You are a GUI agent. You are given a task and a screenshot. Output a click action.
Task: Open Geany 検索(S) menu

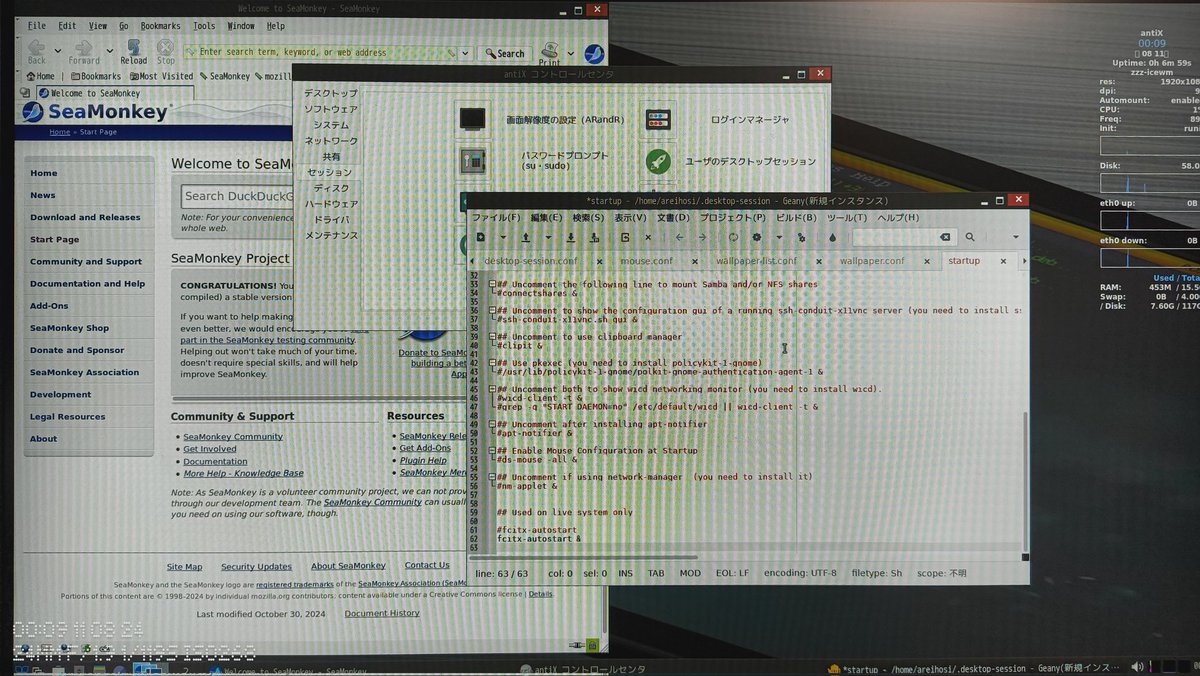point(588,217)
